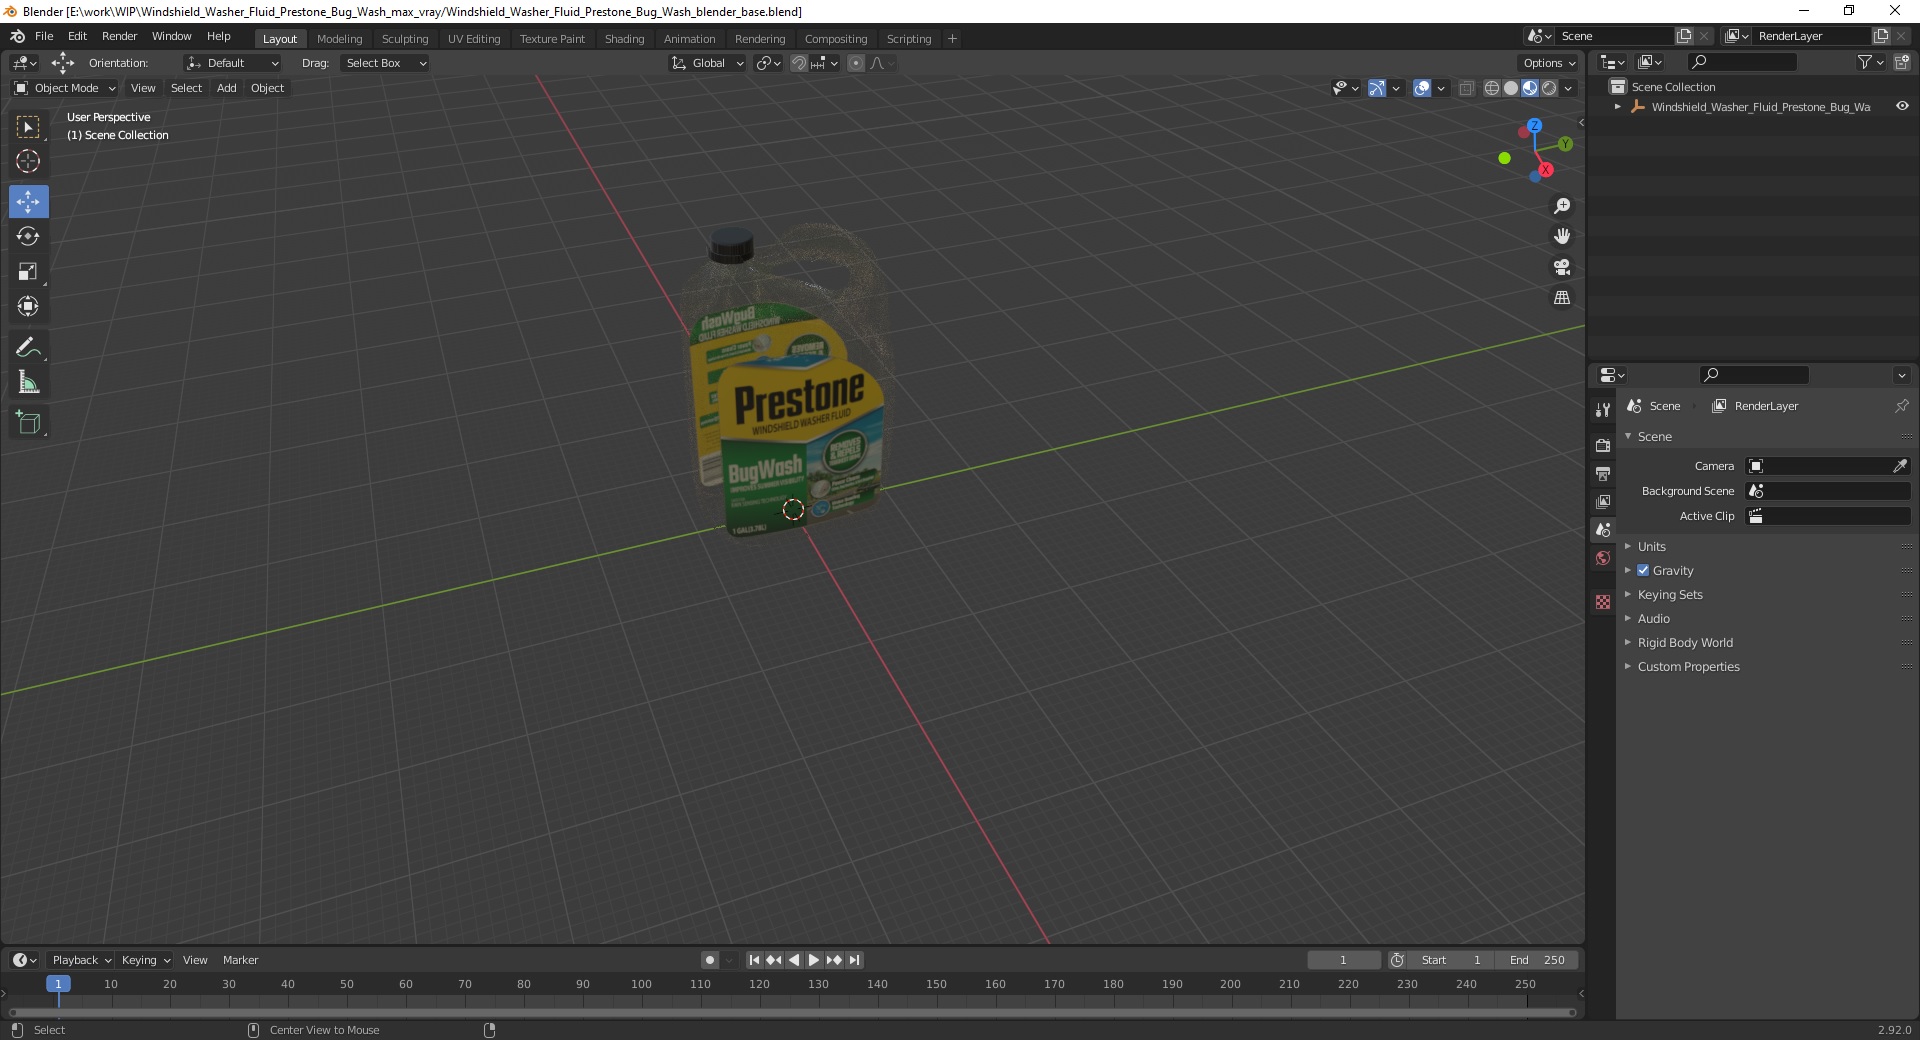Screen dimensions: 1920x1040
Task: Toggle snapping magnet
Action: coord(798,63)
